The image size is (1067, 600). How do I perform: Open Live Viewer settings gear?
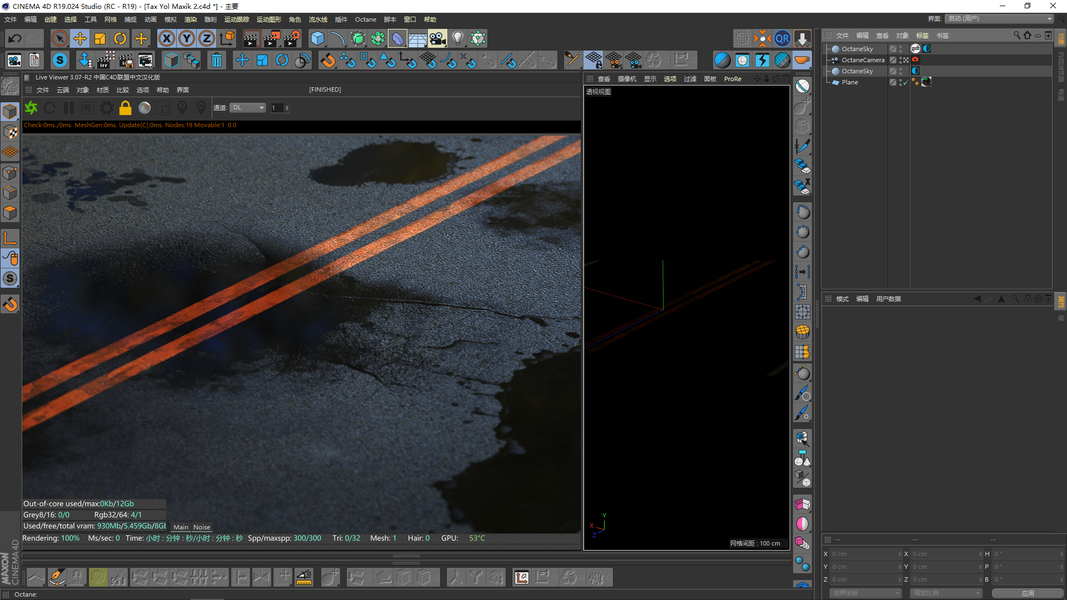(107, 107)
